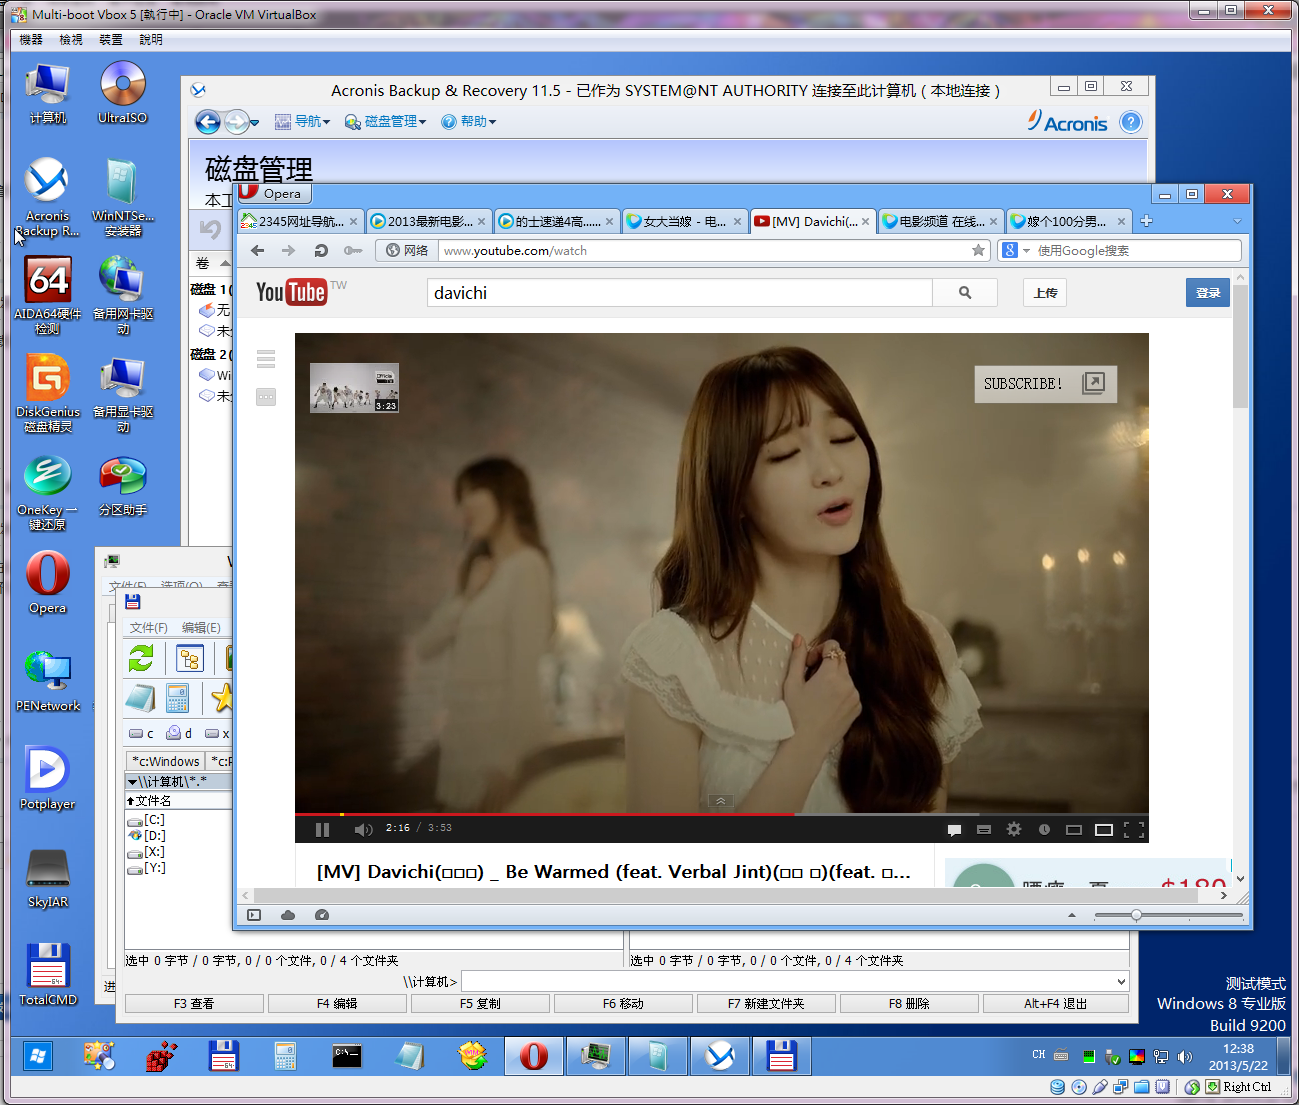Click the blue 登录 sign-in button
This screenshot has height=1105, width=1299.
click(1208, 293)
